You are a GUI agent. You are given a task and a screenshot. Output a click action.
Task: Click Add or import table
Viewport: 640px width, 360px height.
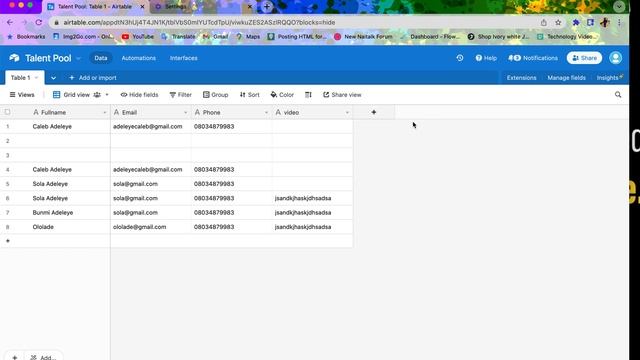tap(93, 78)
